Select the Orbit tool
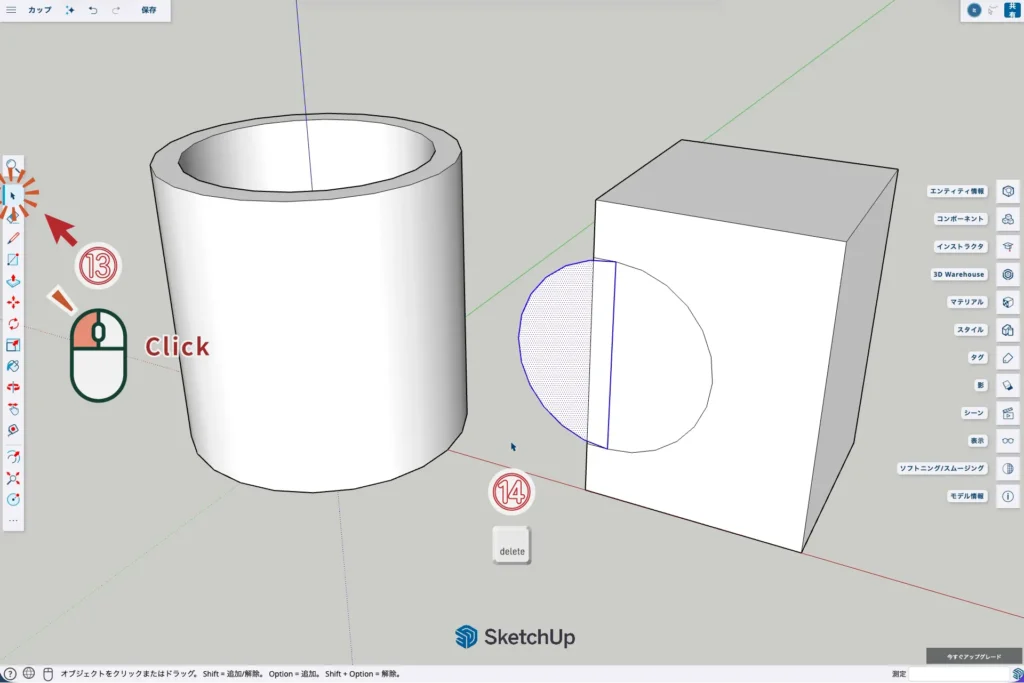Screen dimensions: 1024x683 click(x=13, y=387)
